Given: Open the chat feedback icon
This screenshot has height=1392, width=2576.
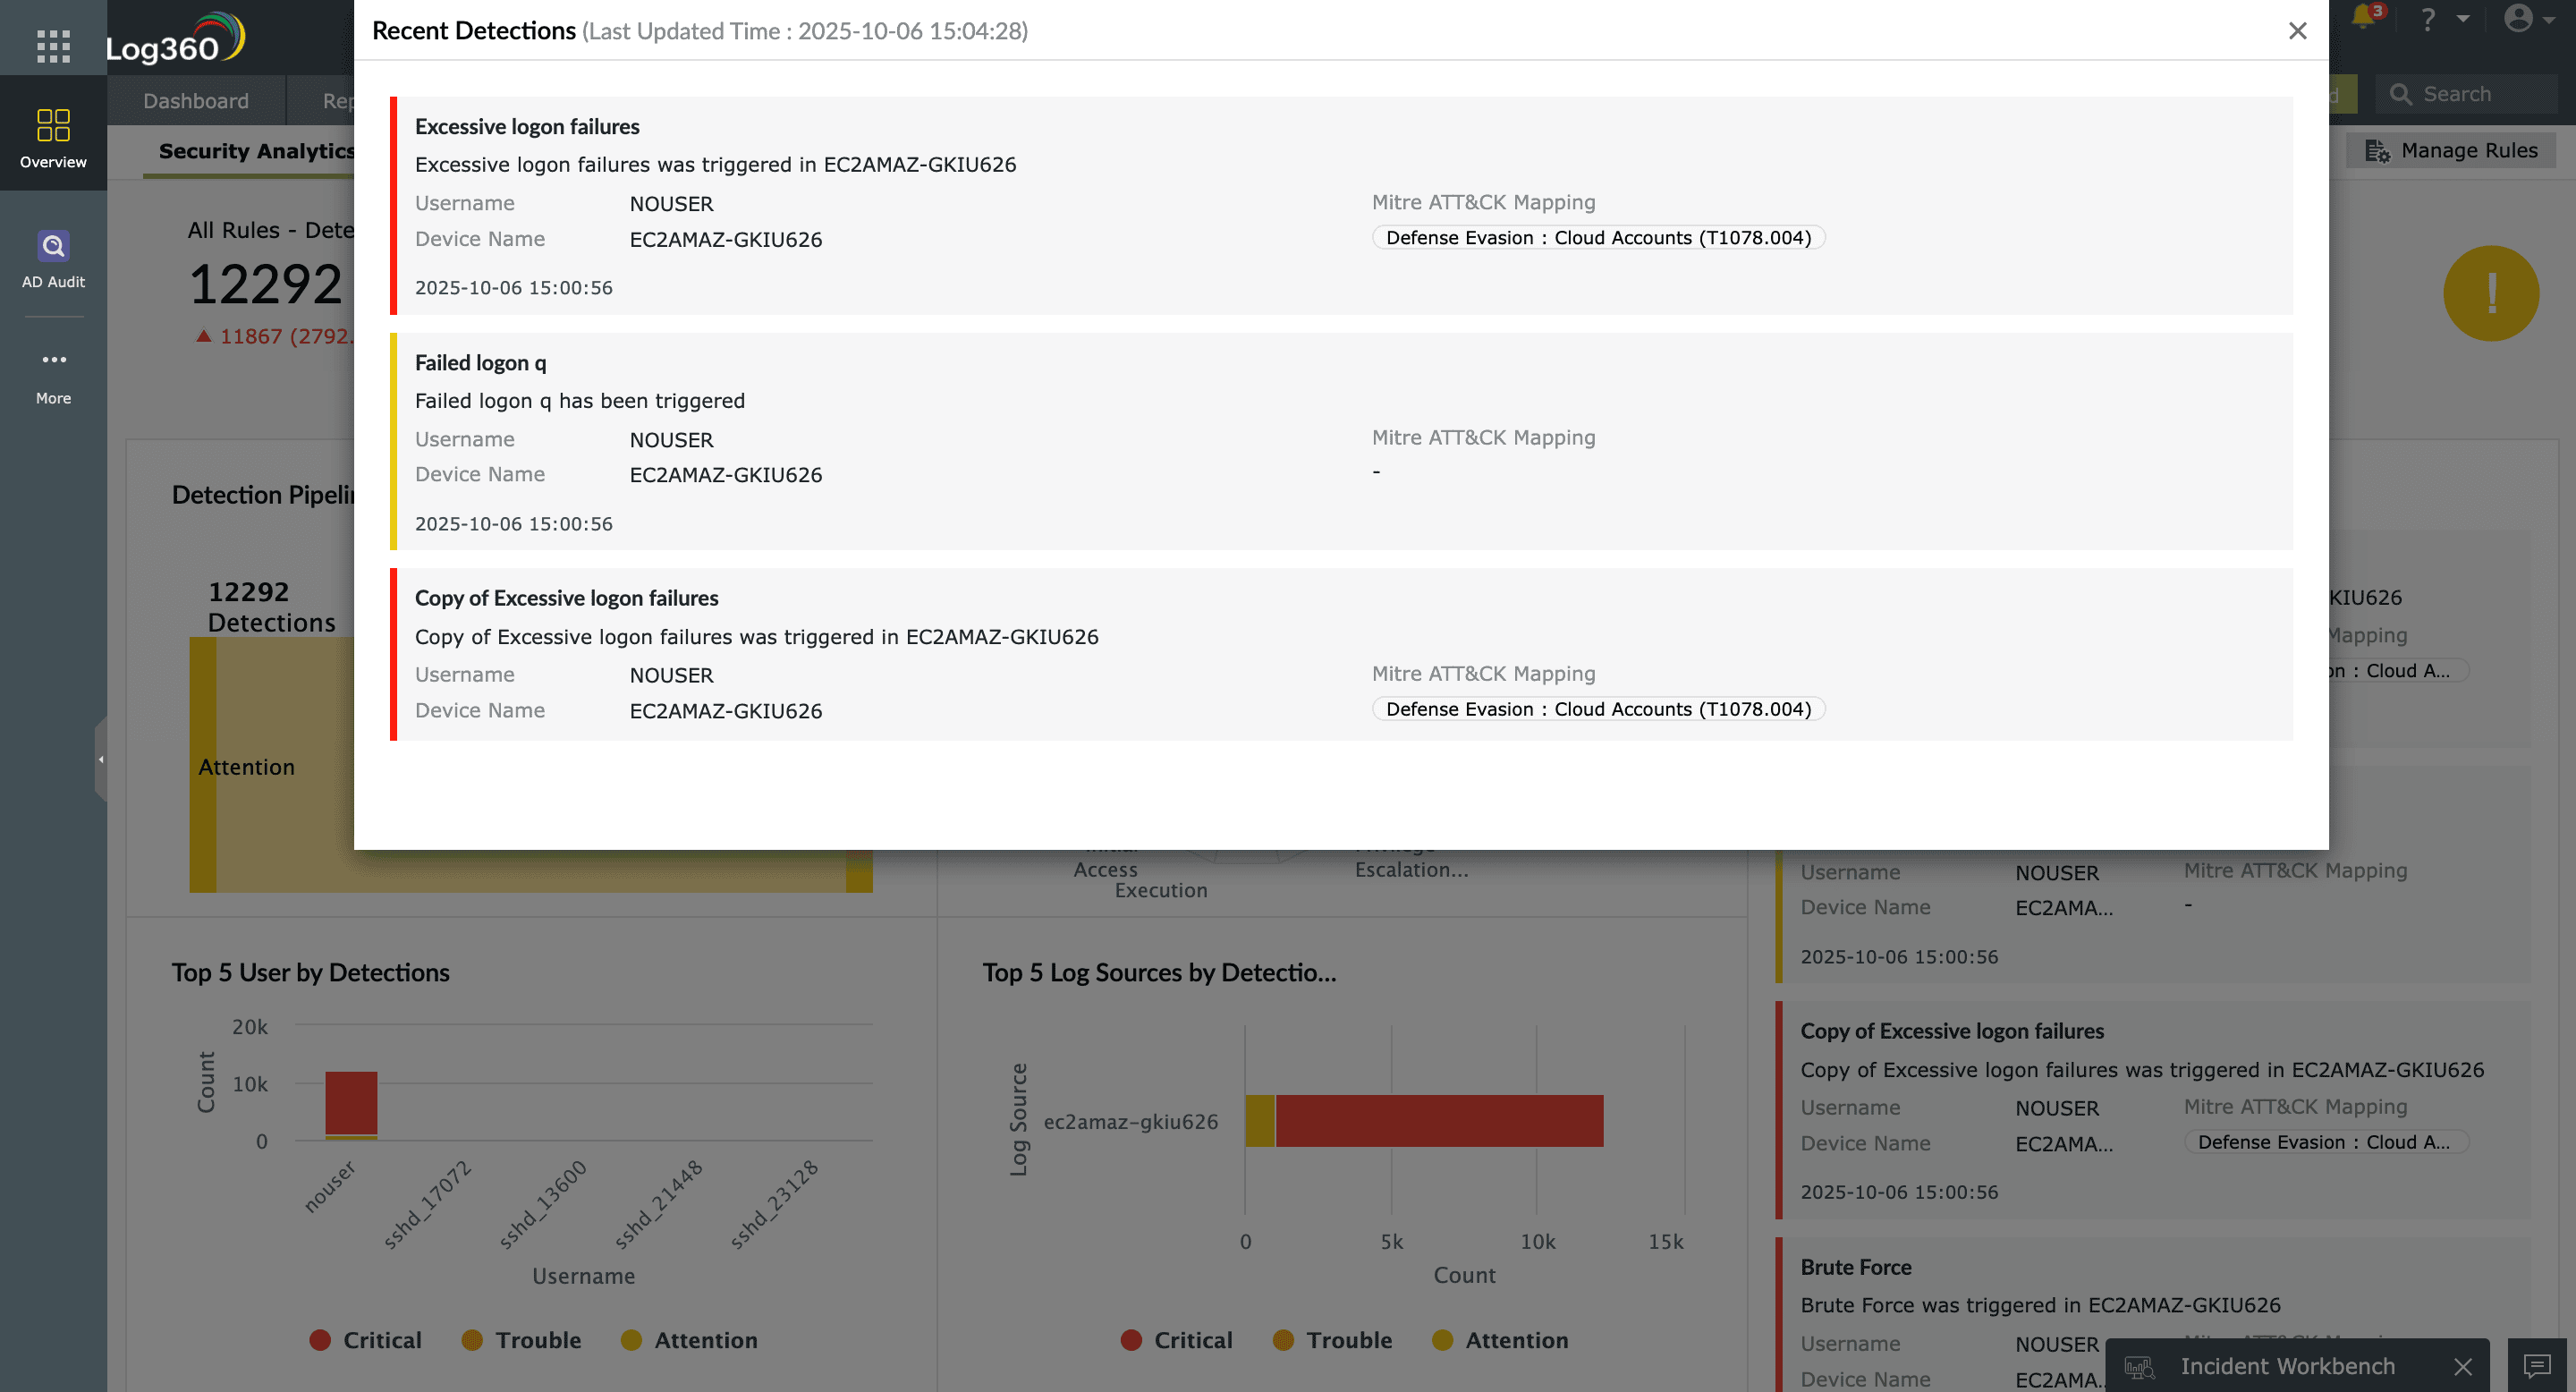Looking at the screenshot, I should [2537, 1364].
